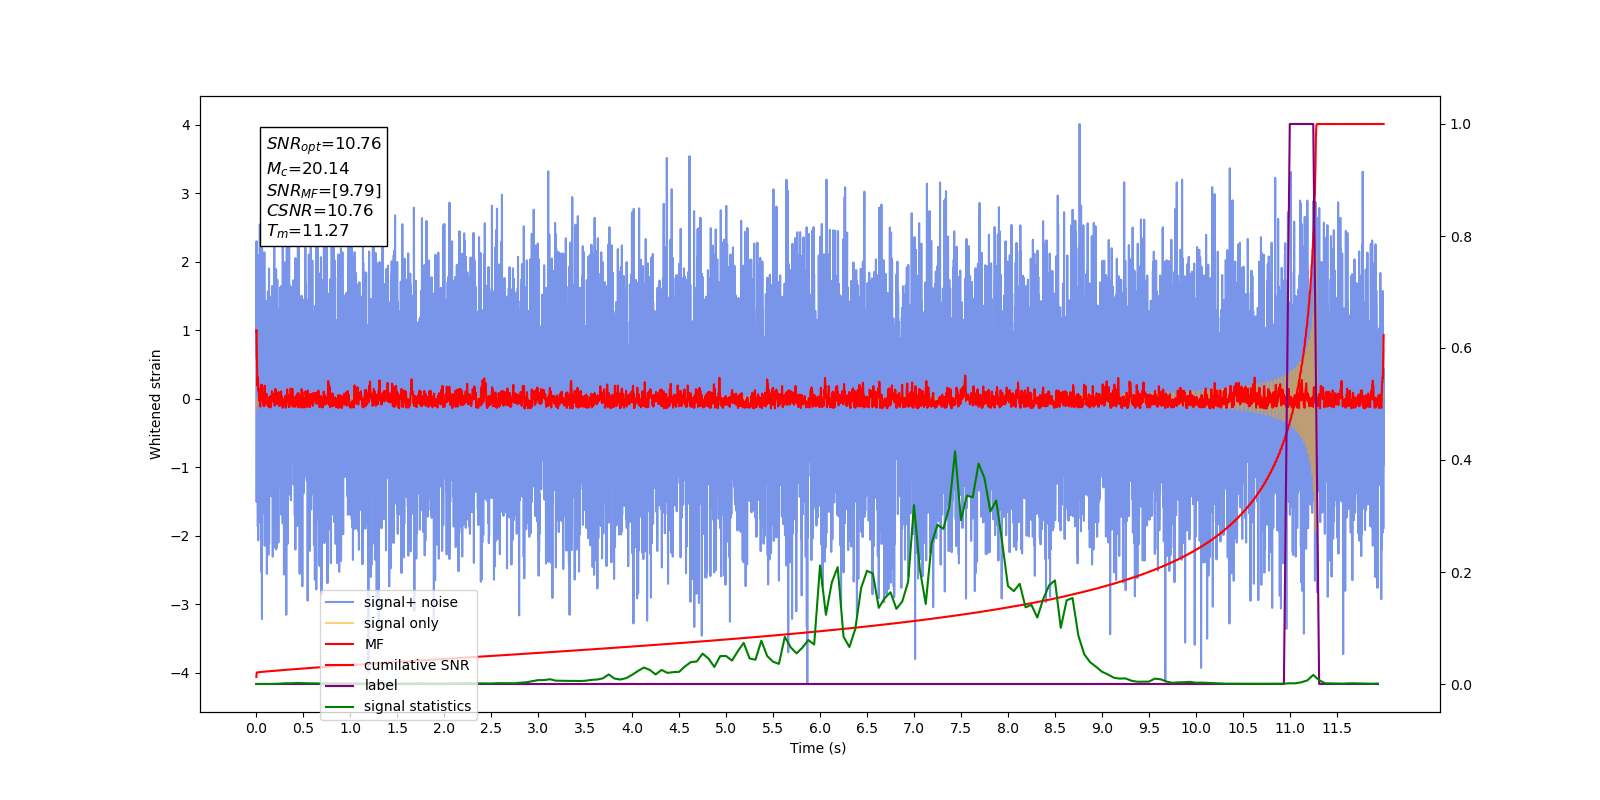This screenshot has width=1600, height=800.
Task: Click the 5.0 tick on the time axis
Action: click(726, 728)
